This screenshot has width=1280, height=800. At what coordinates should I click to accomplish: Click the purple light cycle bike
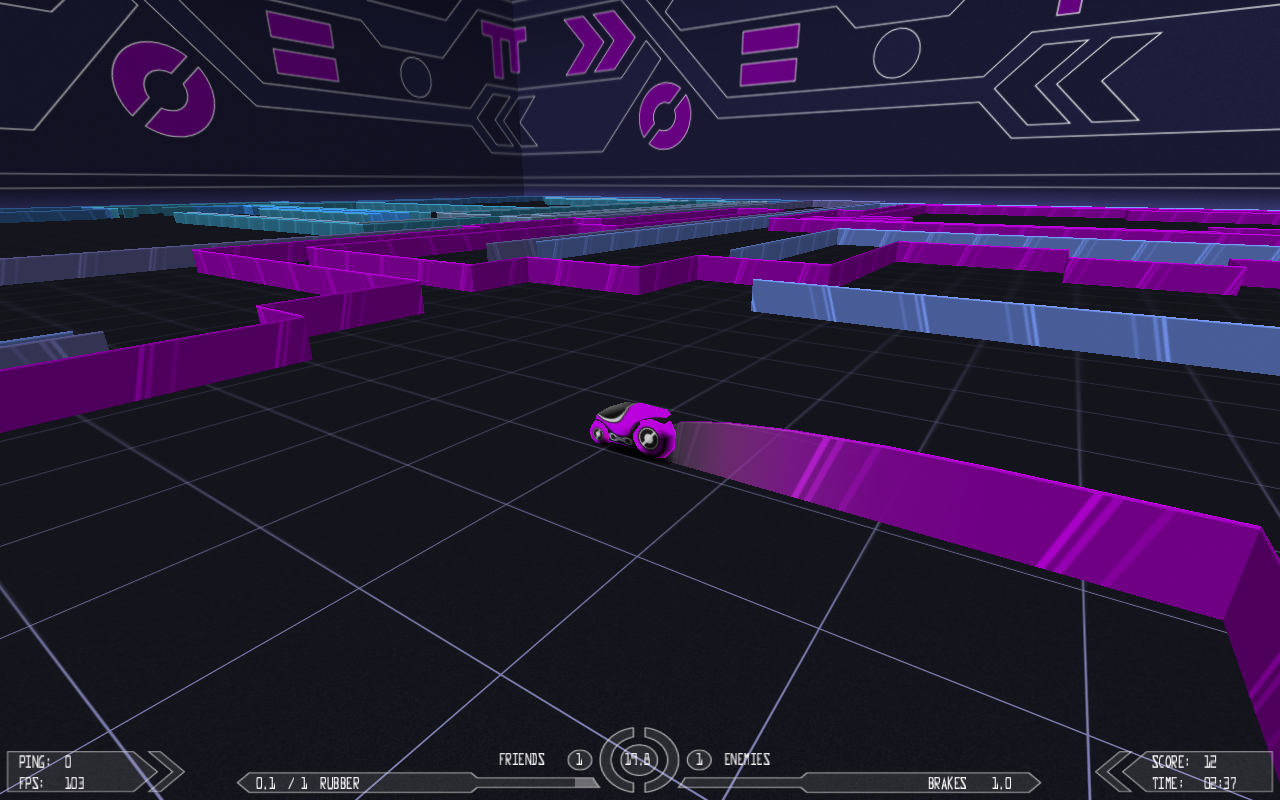pyautogui.click(x=633, y=430)
